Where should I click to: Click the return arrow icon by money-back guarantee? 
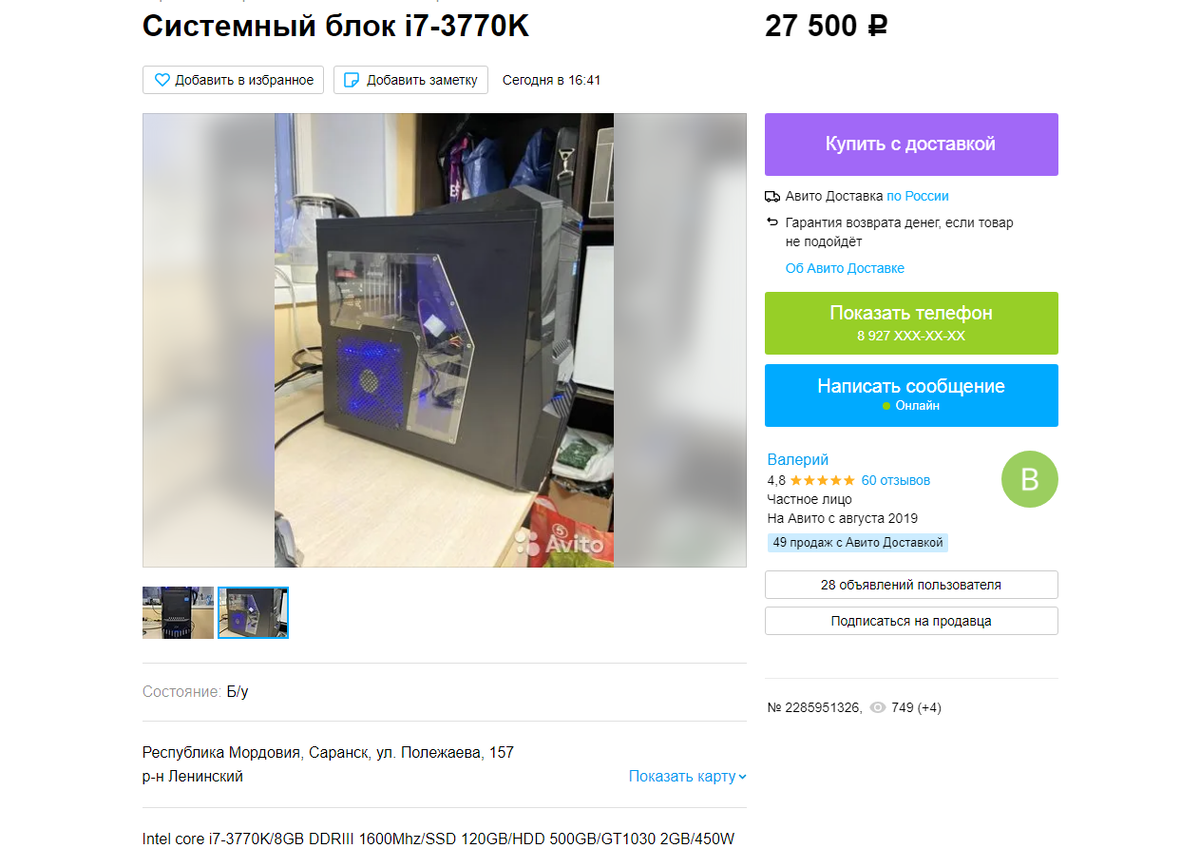pyautogui.click(x=772, y=222)
